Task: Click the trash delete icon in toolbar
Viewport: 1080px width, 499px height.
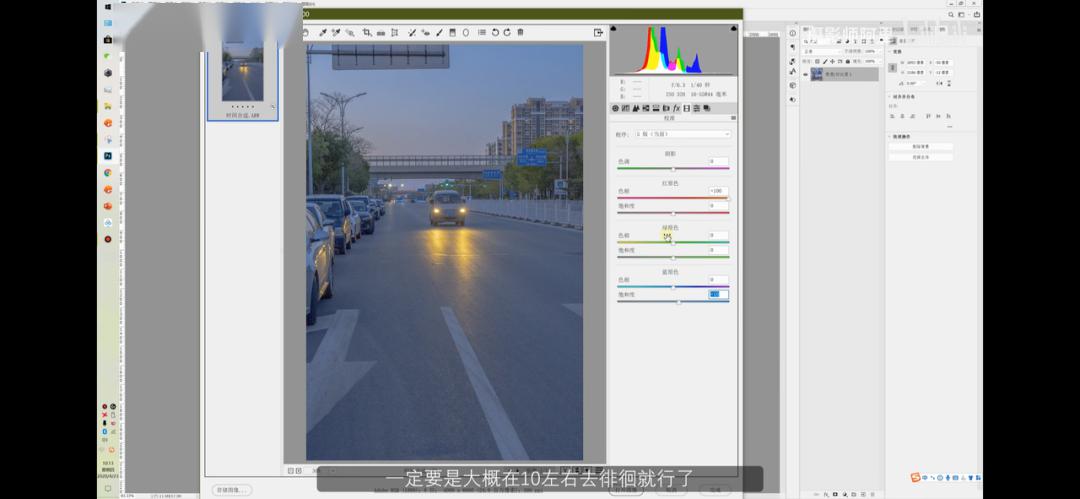Action: 520,32
